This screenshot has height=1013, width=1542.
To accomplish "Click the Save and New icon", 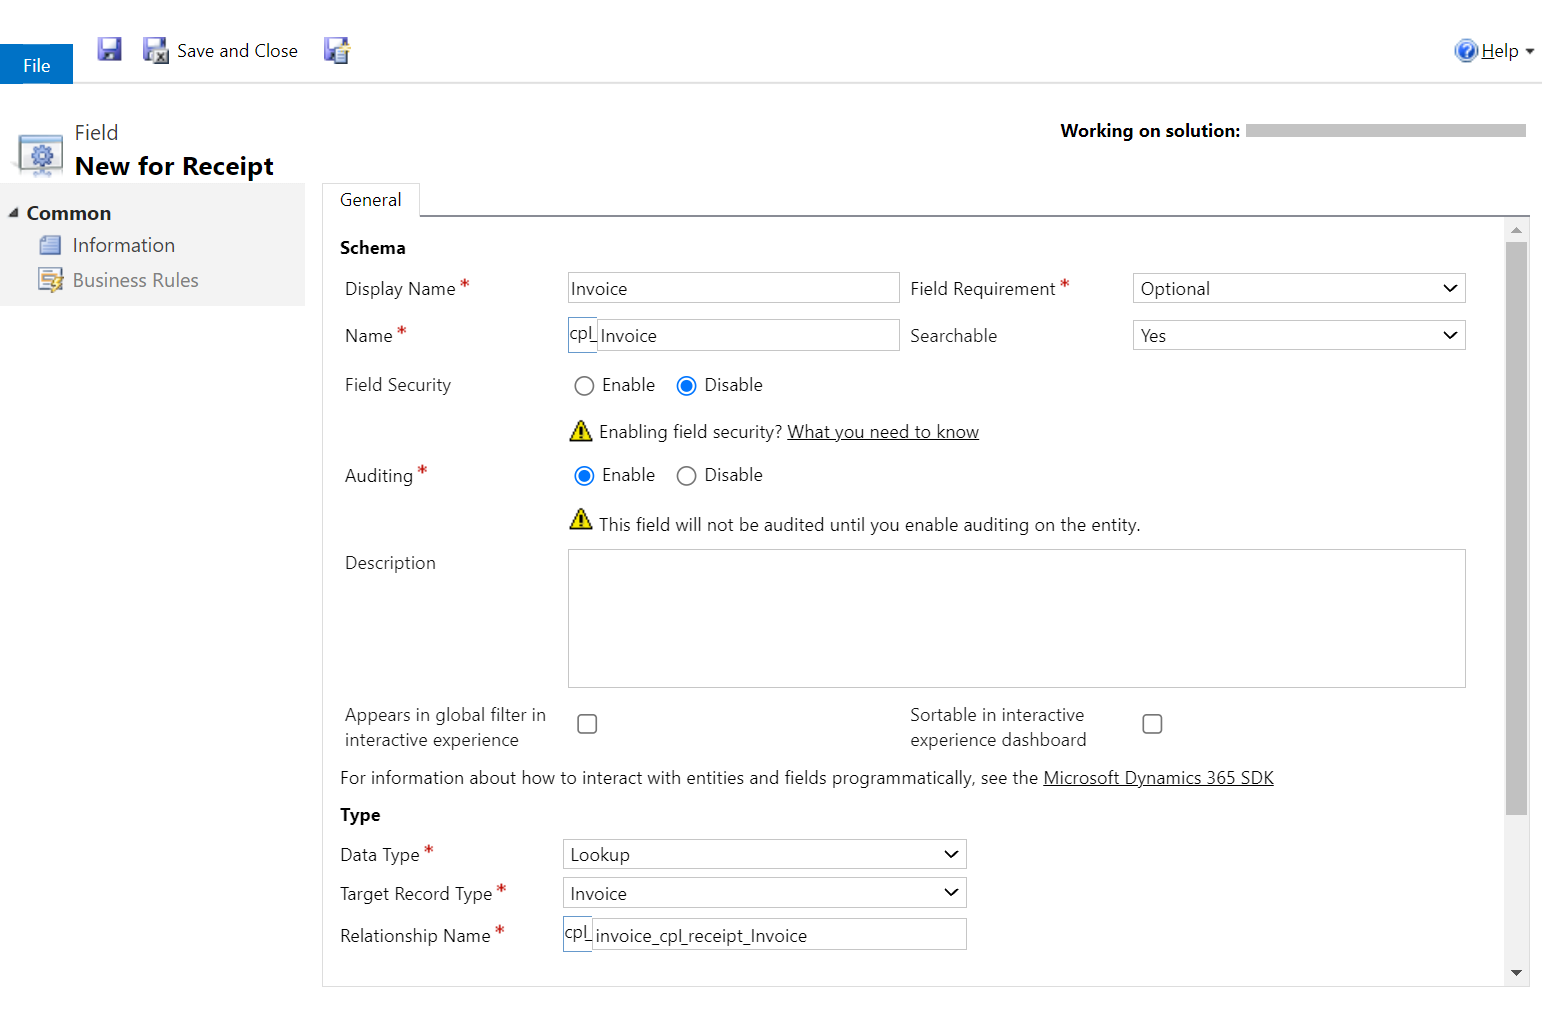I will coord(337,50).
